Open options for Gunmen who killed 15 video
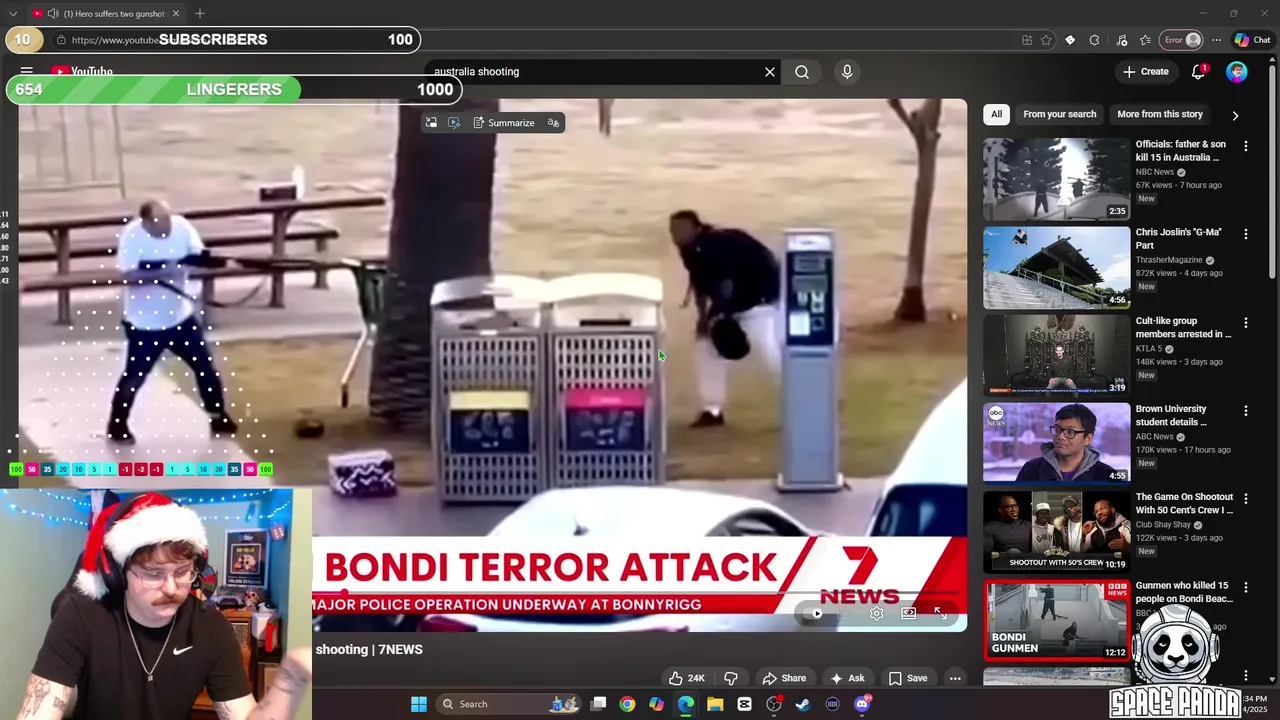1280x720 pixels. pyautogui.click(x=1245, y=588)
